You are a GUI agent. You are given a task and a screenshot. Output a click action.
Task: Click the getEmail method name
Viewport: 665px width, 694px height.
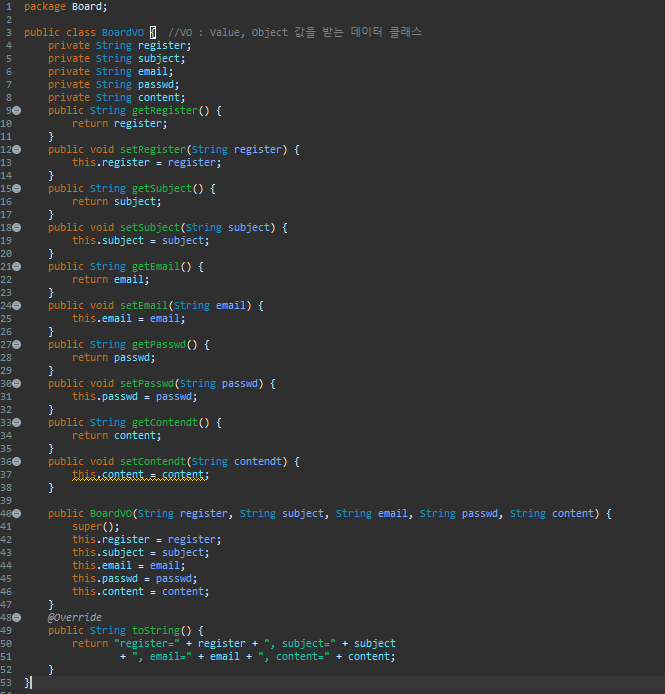click(155, 266)
